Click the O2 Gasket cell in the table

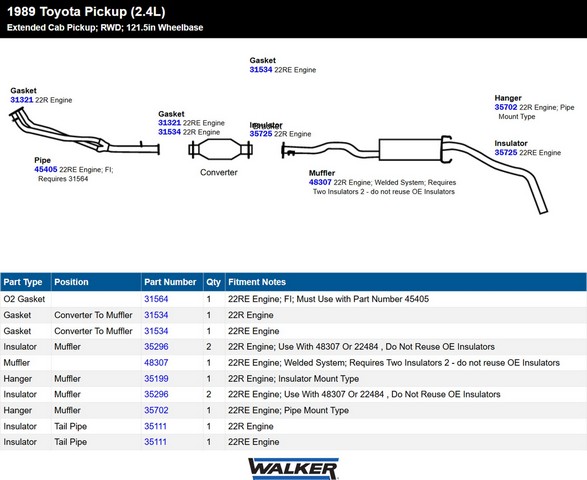tap(24, 299)
